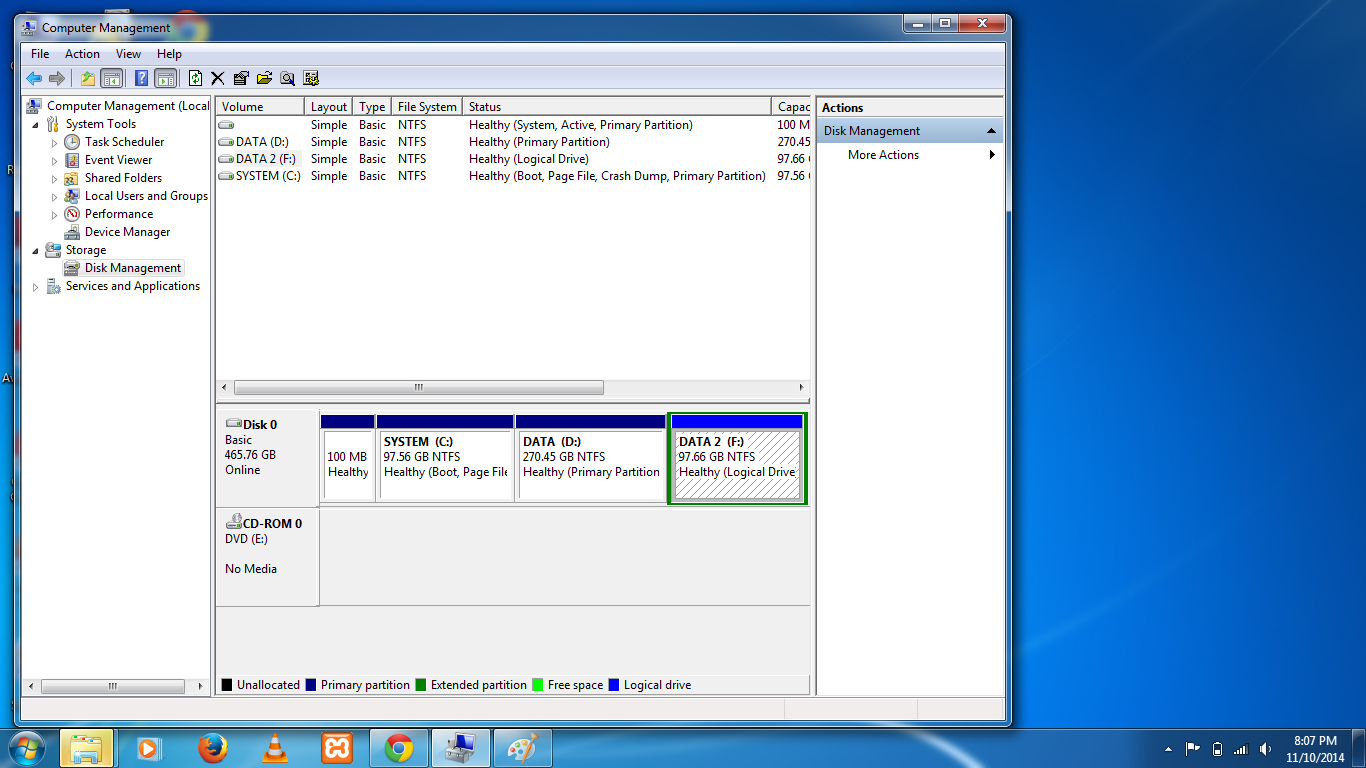This screenshot has width=1366, height=768.
Task: Click the Help question mark toolbar icon
Action: [x=140, y=78]
